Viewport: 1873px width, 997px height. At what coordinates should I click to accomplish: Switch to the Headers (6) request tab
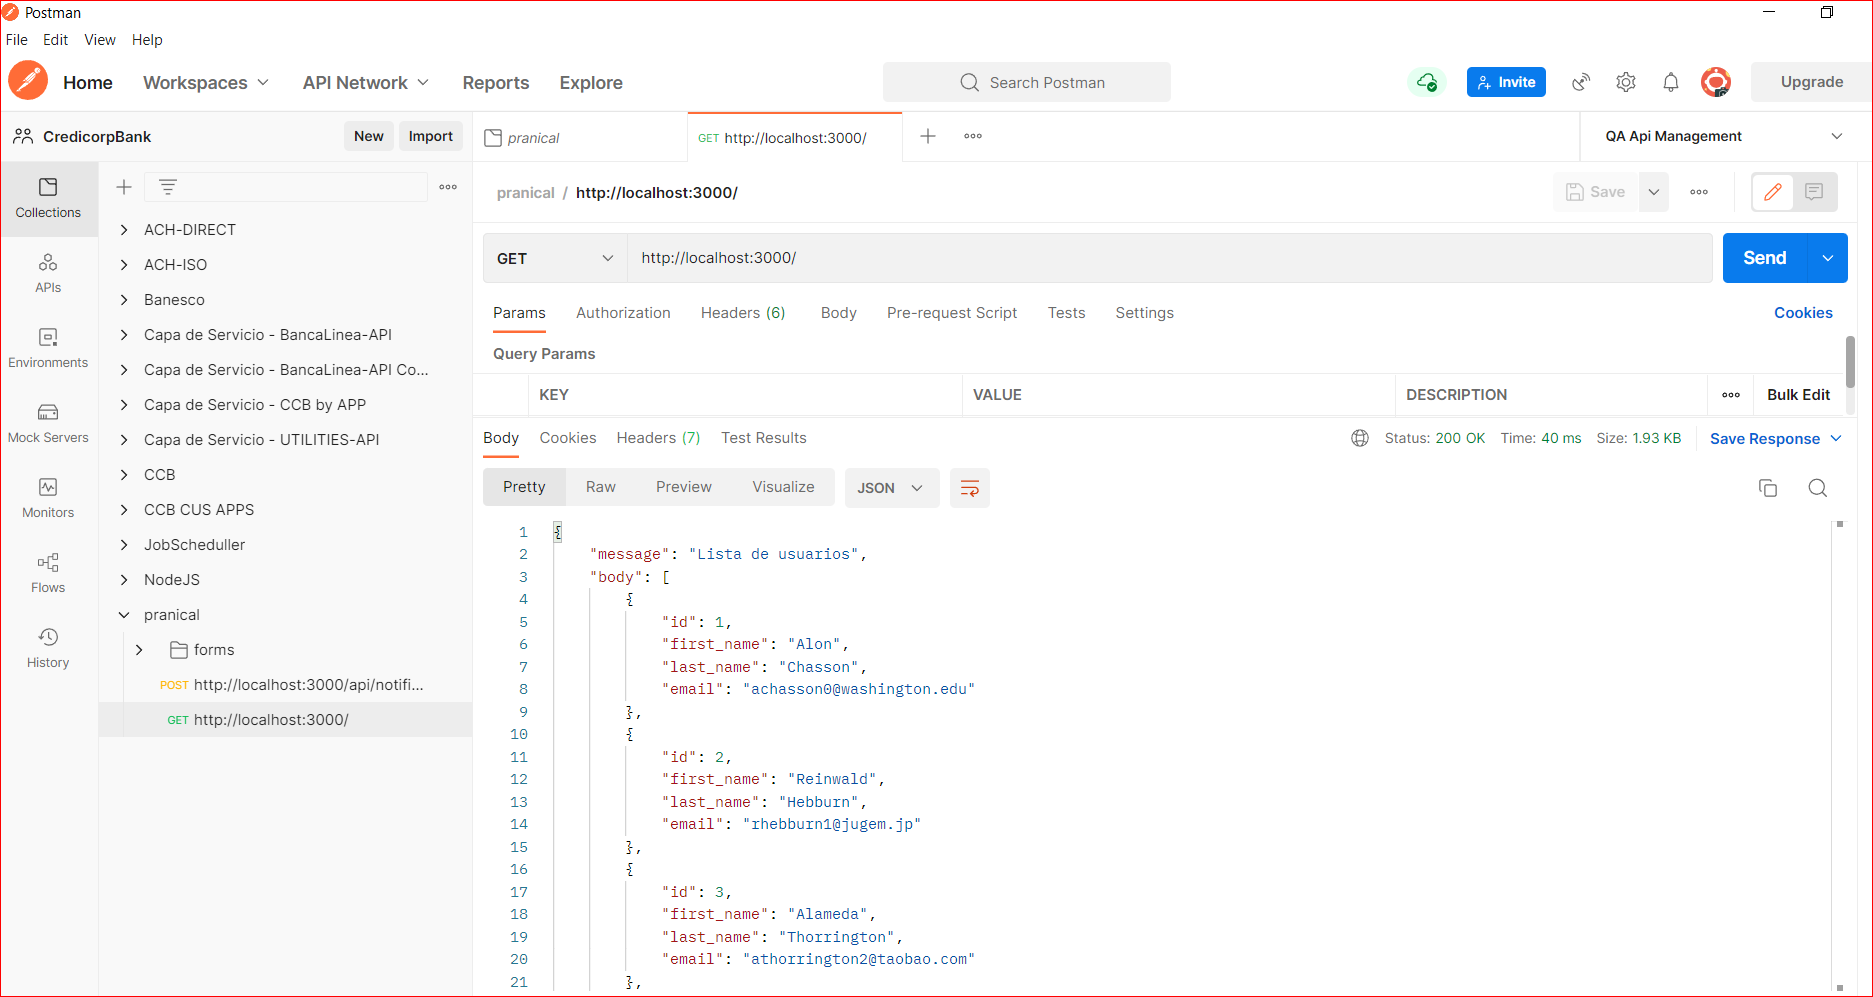tap(743, 313)
